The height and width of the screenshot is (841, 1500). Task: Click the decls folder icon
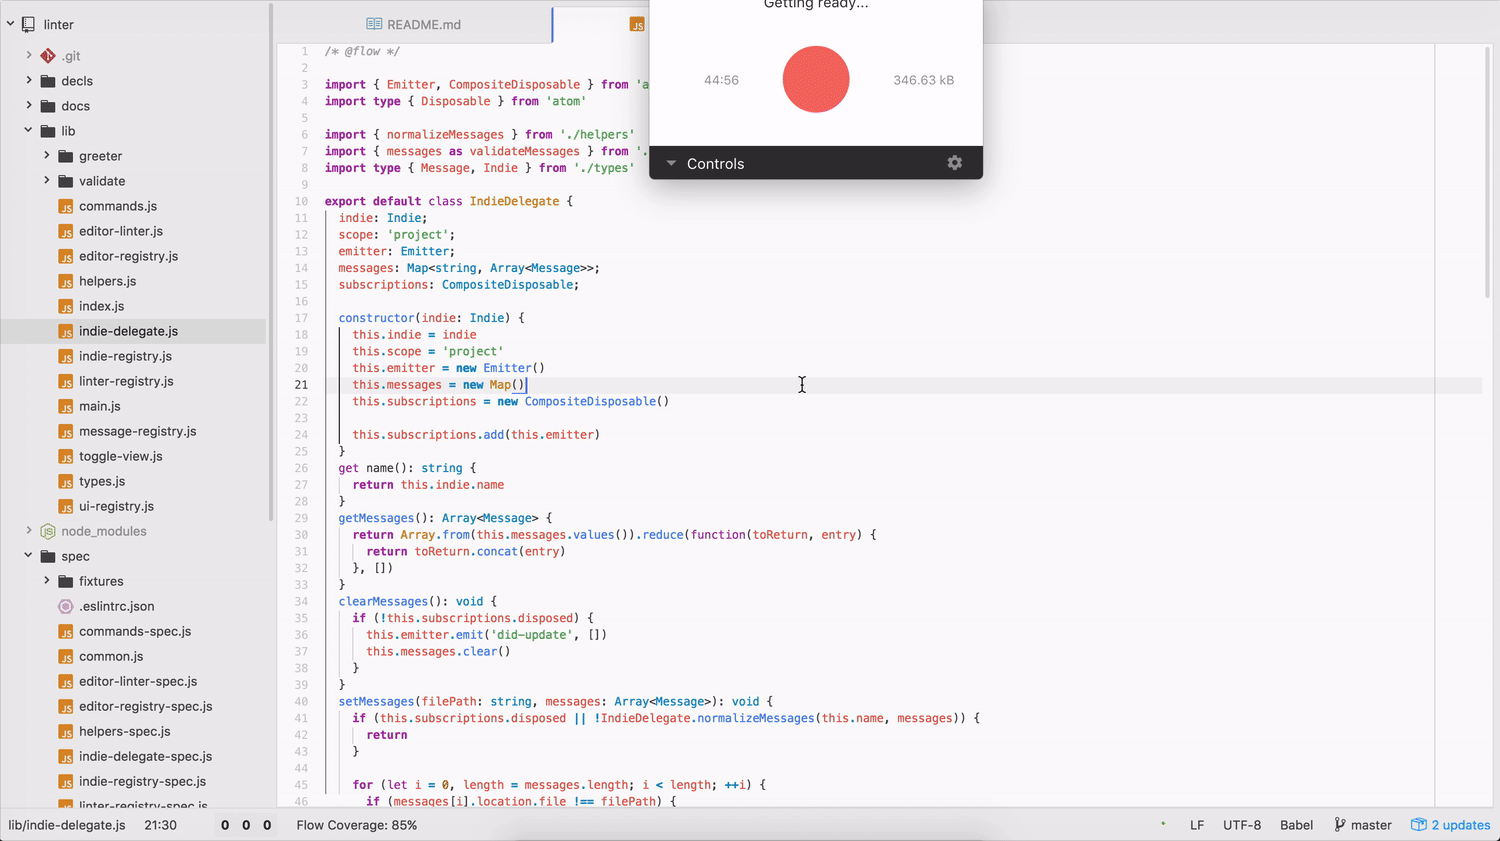coord(48,81)
